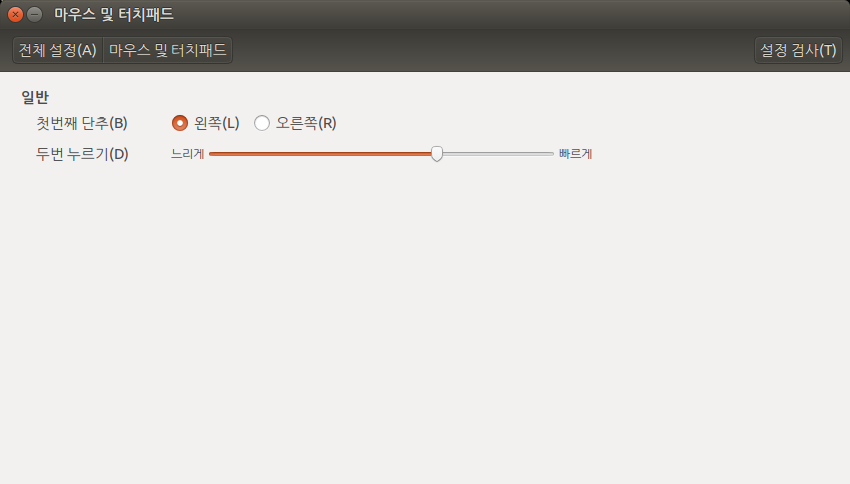Click the 느리게 slow label
Image resolution: width=850 pixels, height=484 pixels.
coord(188,154)
